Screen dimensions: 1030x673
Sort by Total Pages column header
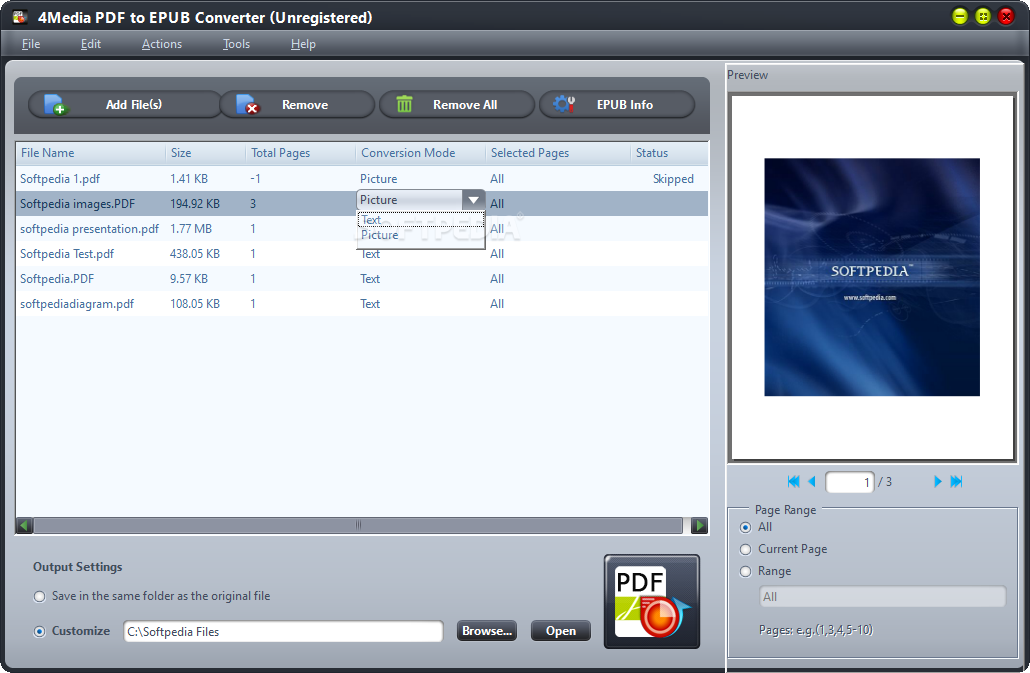(301, 152)
